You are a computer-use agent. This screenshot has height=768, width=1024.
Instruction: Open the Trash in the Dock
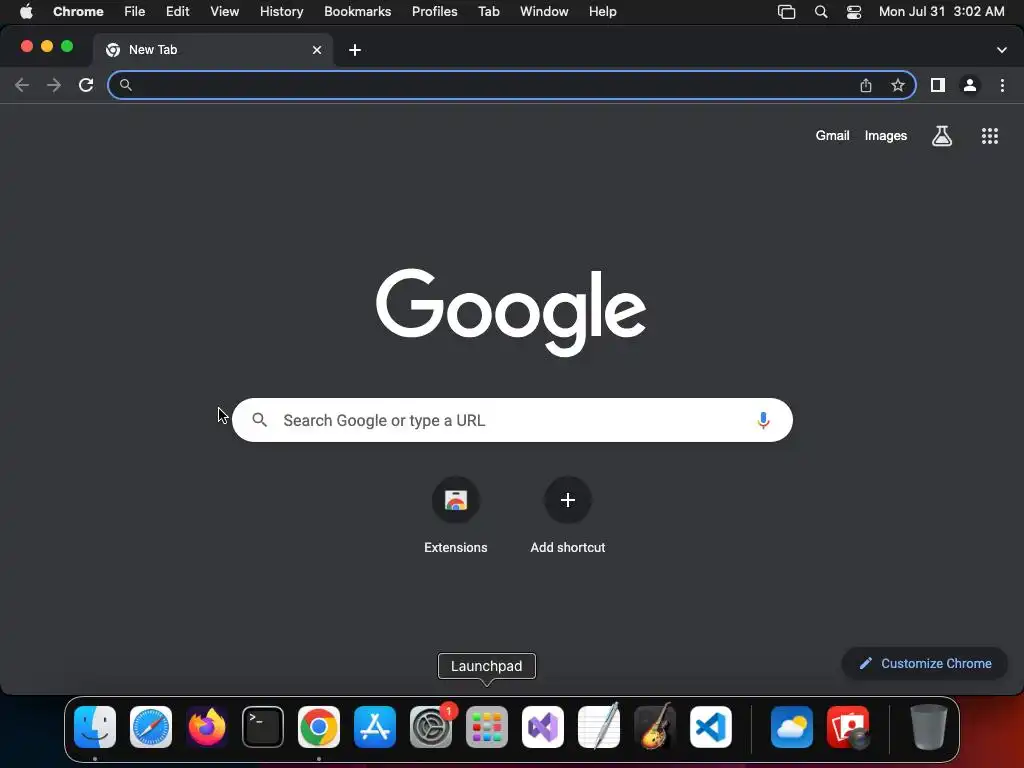928,727
